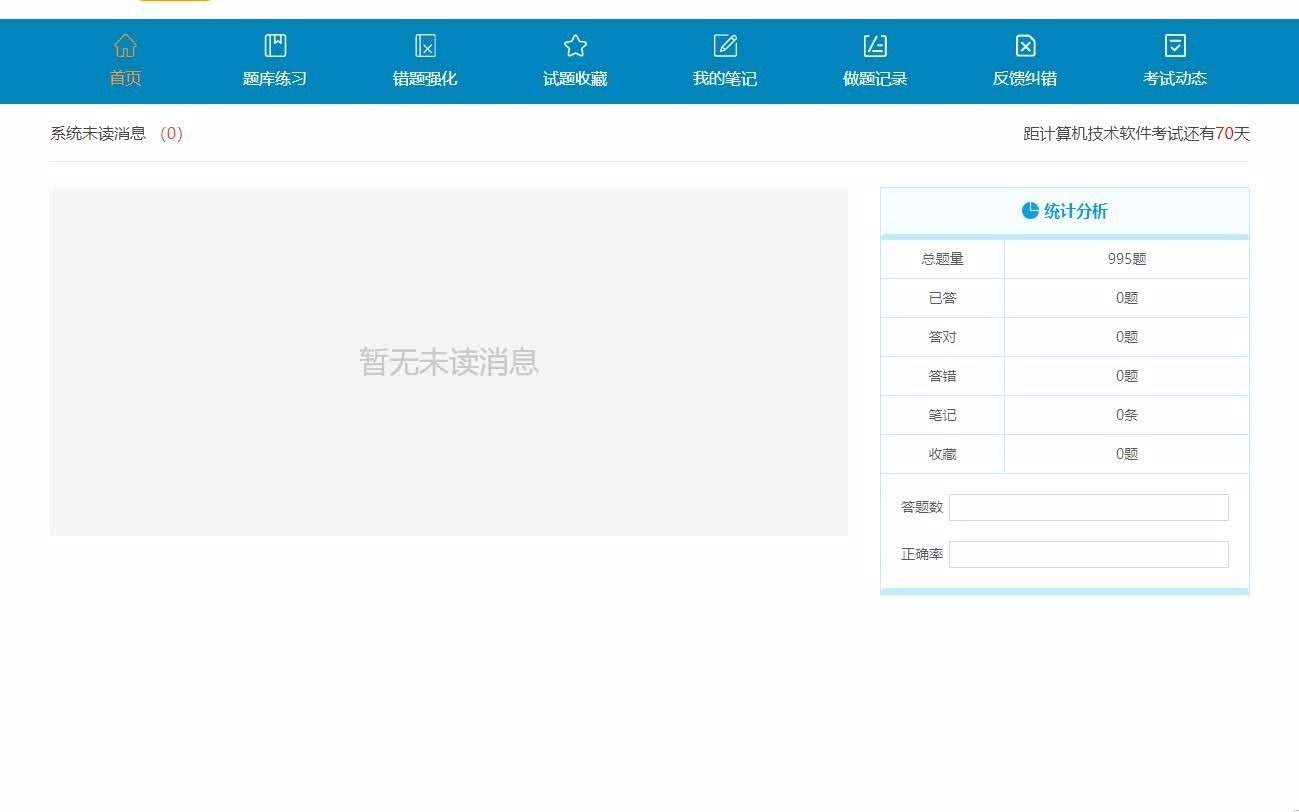Click the 0题 value in 答错 row
This screenshot has width=1299, height=812.
[1127, 376]
